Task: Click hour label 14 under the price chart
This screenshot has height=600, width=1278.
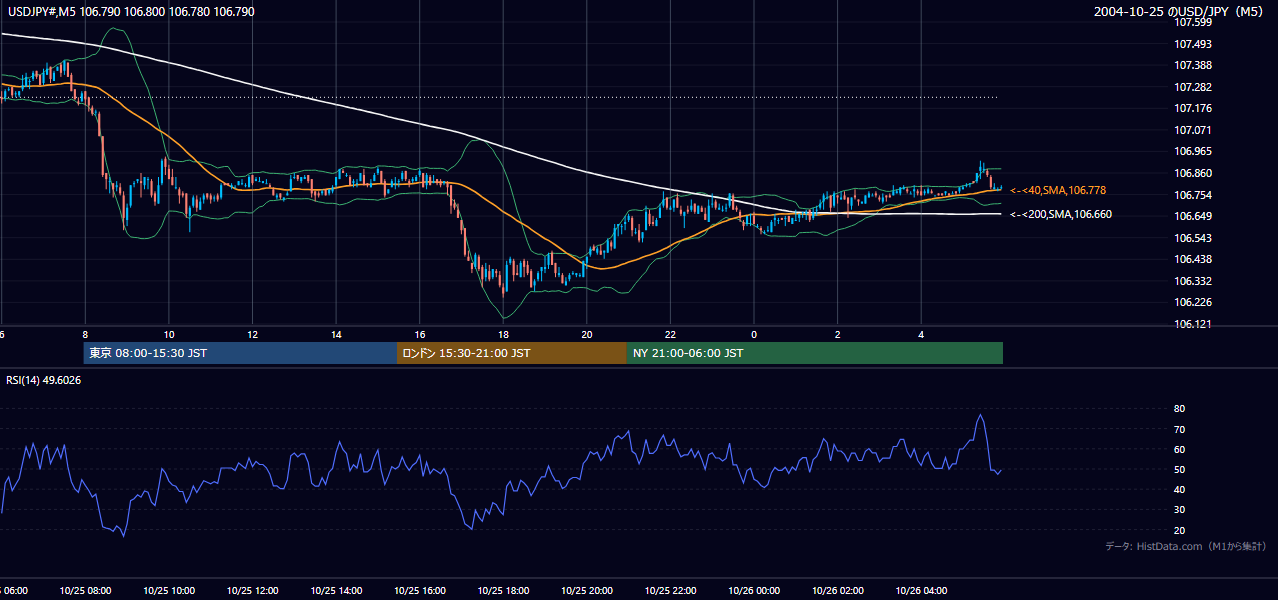Action: [x=336, y=335]
